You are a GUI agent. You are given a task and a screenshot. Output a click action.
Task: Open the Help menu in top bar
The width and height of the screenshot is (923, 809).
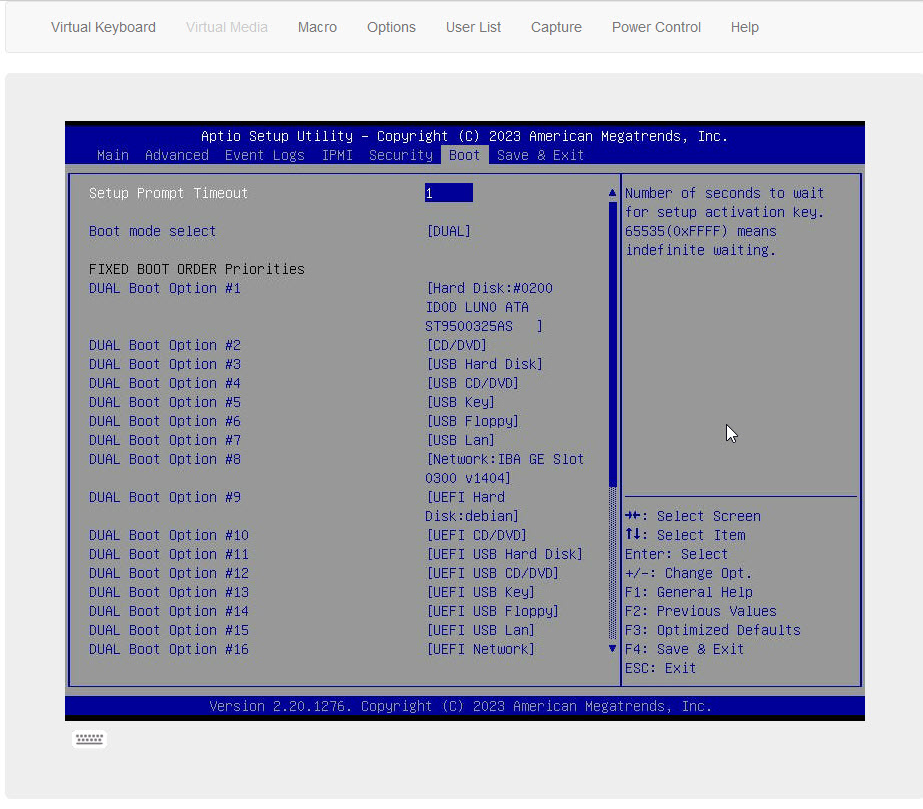(744, 27)
